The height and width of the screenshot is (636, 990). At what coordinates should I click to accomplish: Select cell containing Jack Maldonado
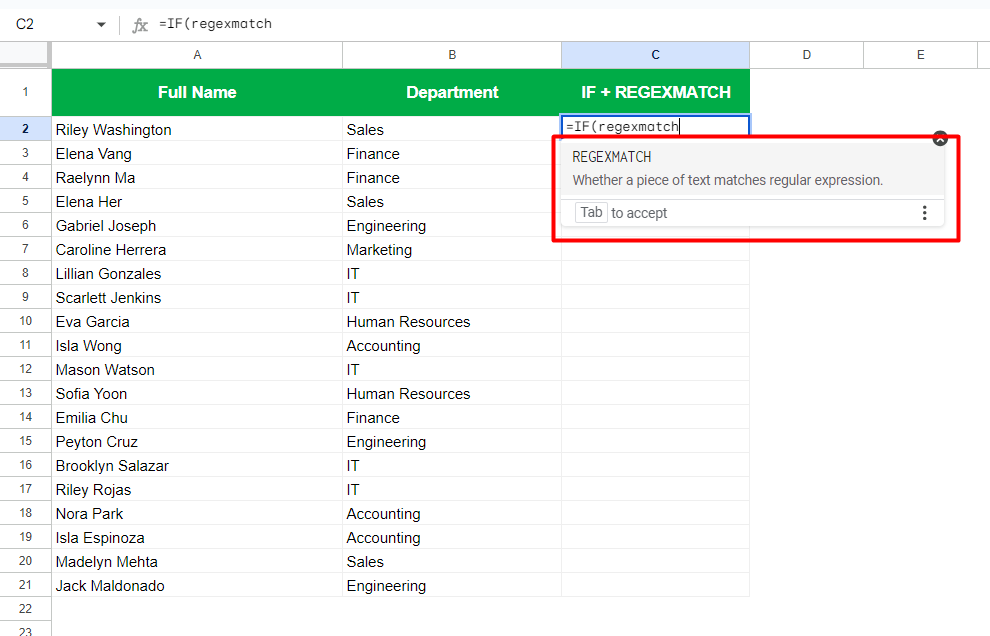pyautogui.click(x=197, y=585)
